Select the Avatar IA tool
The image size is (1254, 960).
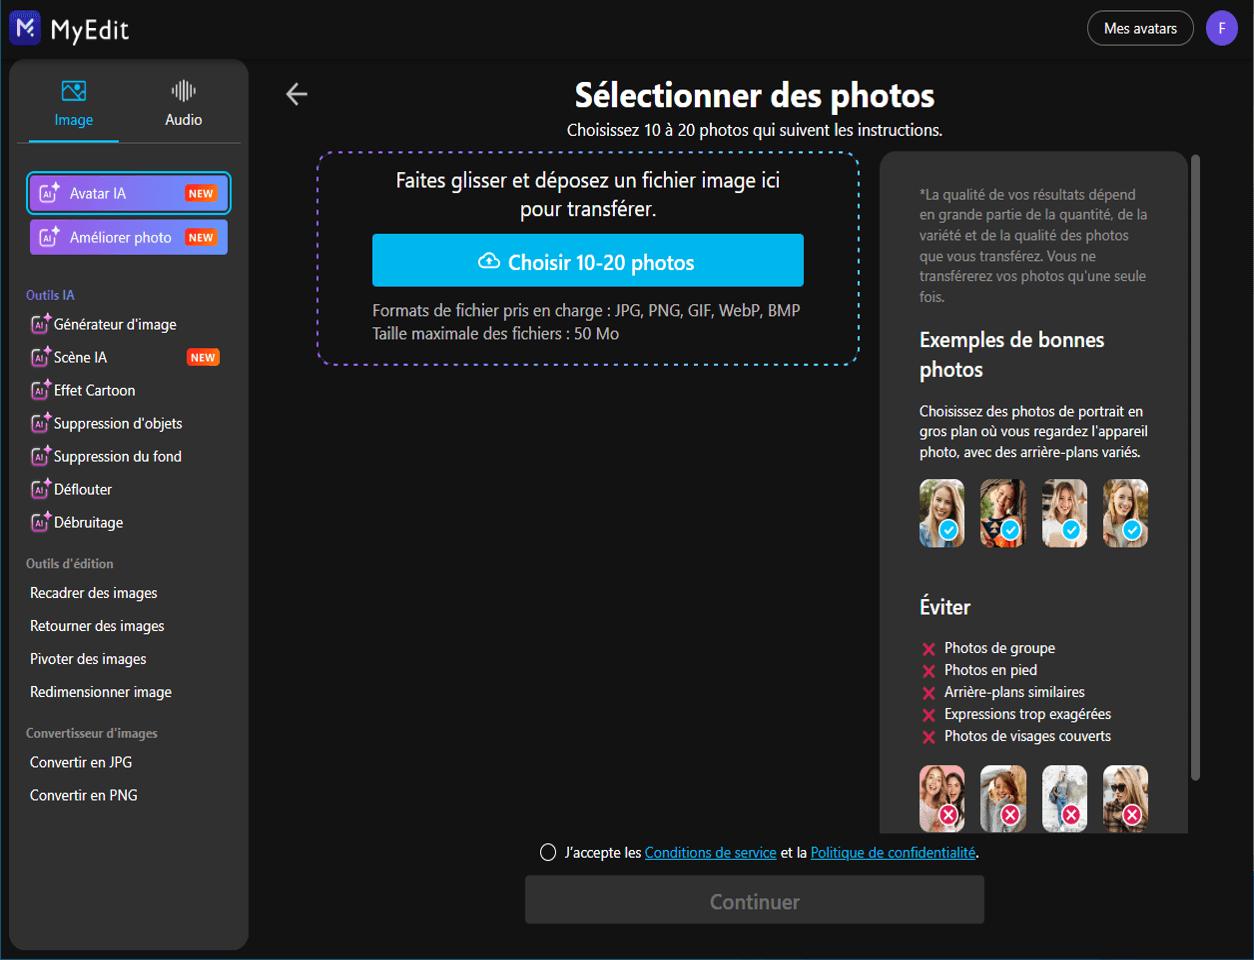[128, 195]
